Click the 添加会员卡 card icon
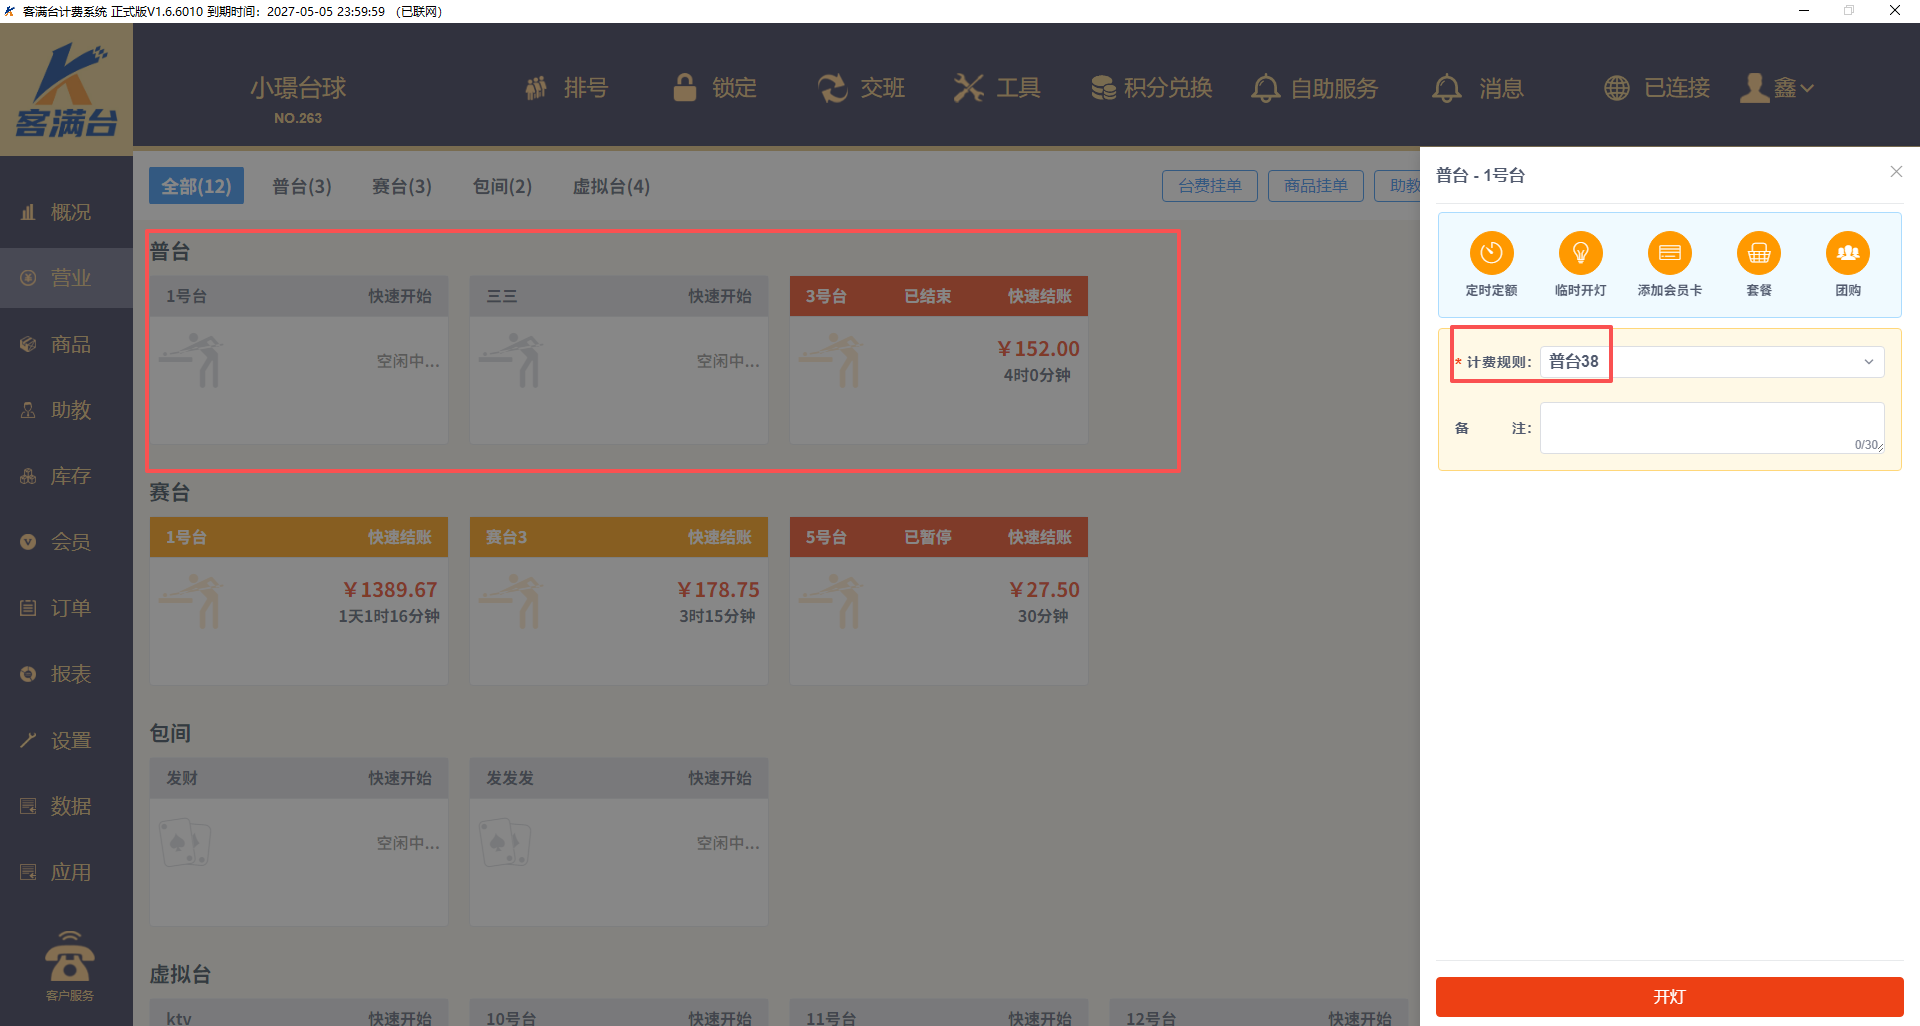The width and height of the screenshot is (1920, 1026). click(1669, 254)
